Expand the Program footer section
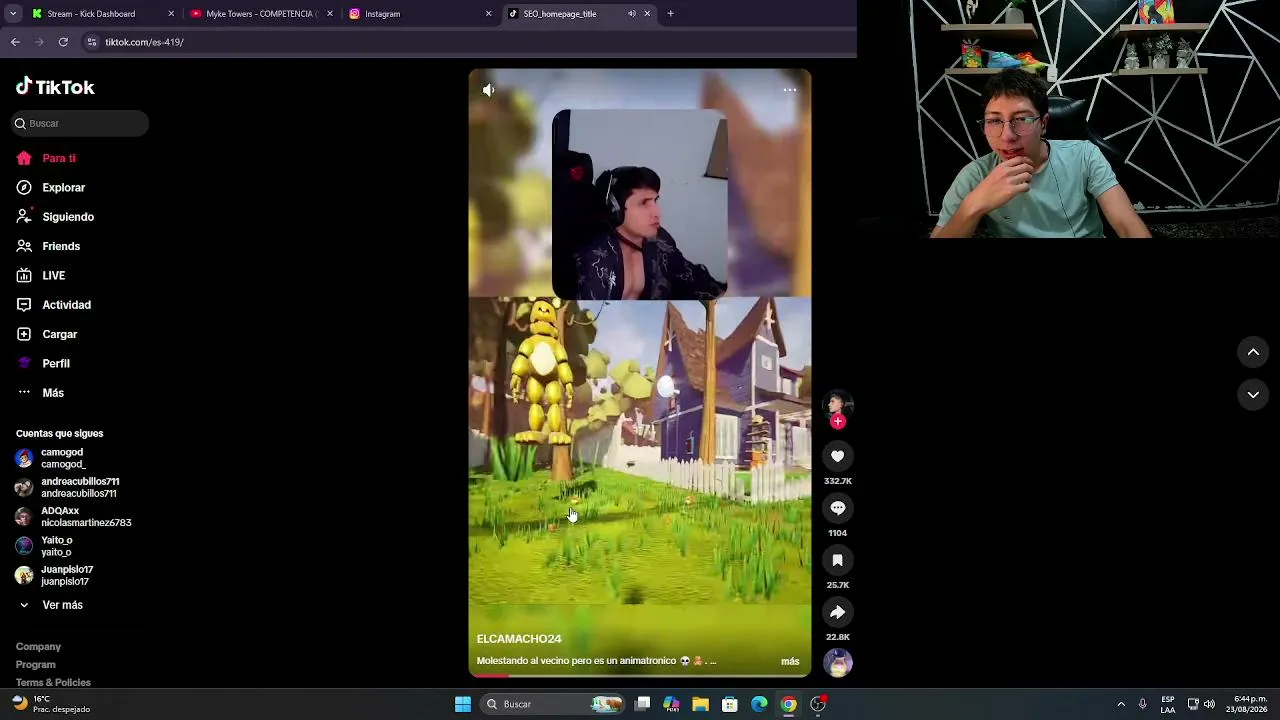 36,665
